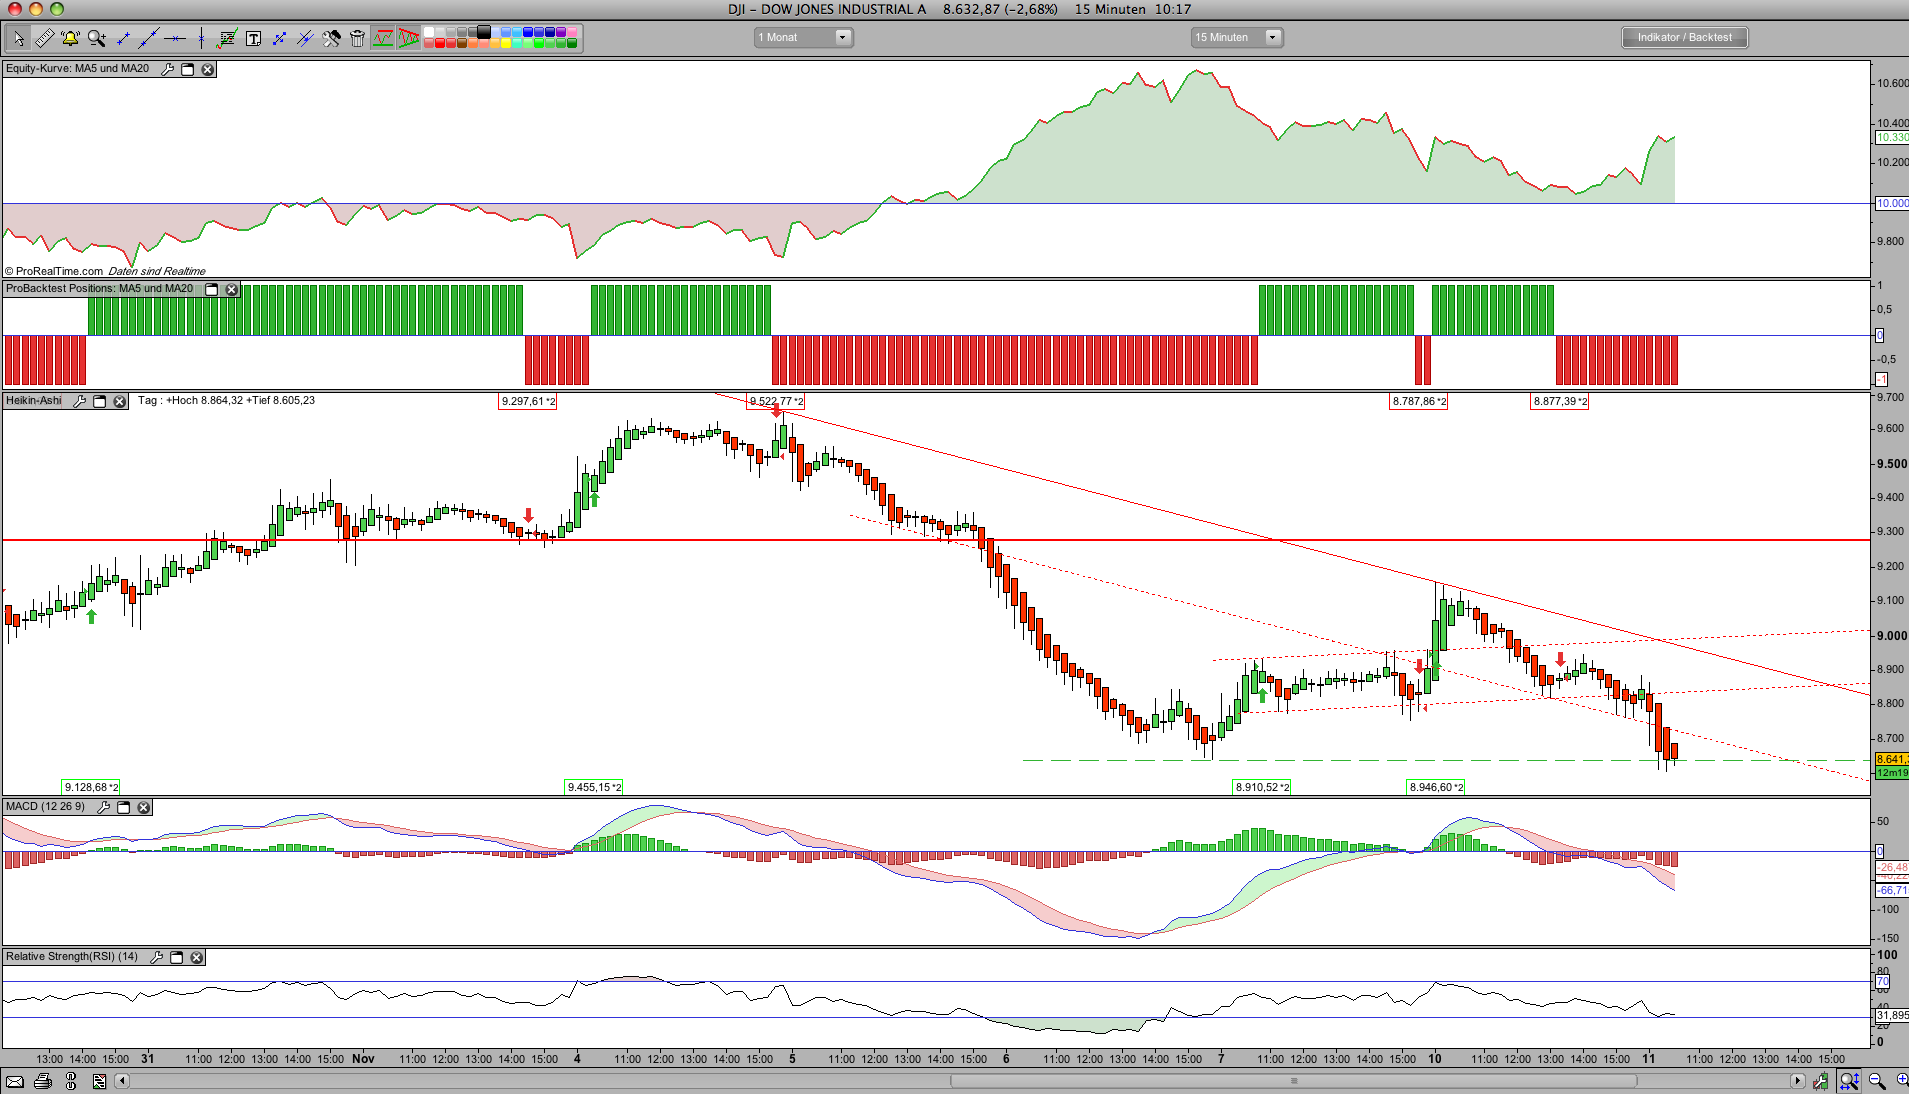Open Heikin-Ashi panel wrench settings

tap(79, 401)
